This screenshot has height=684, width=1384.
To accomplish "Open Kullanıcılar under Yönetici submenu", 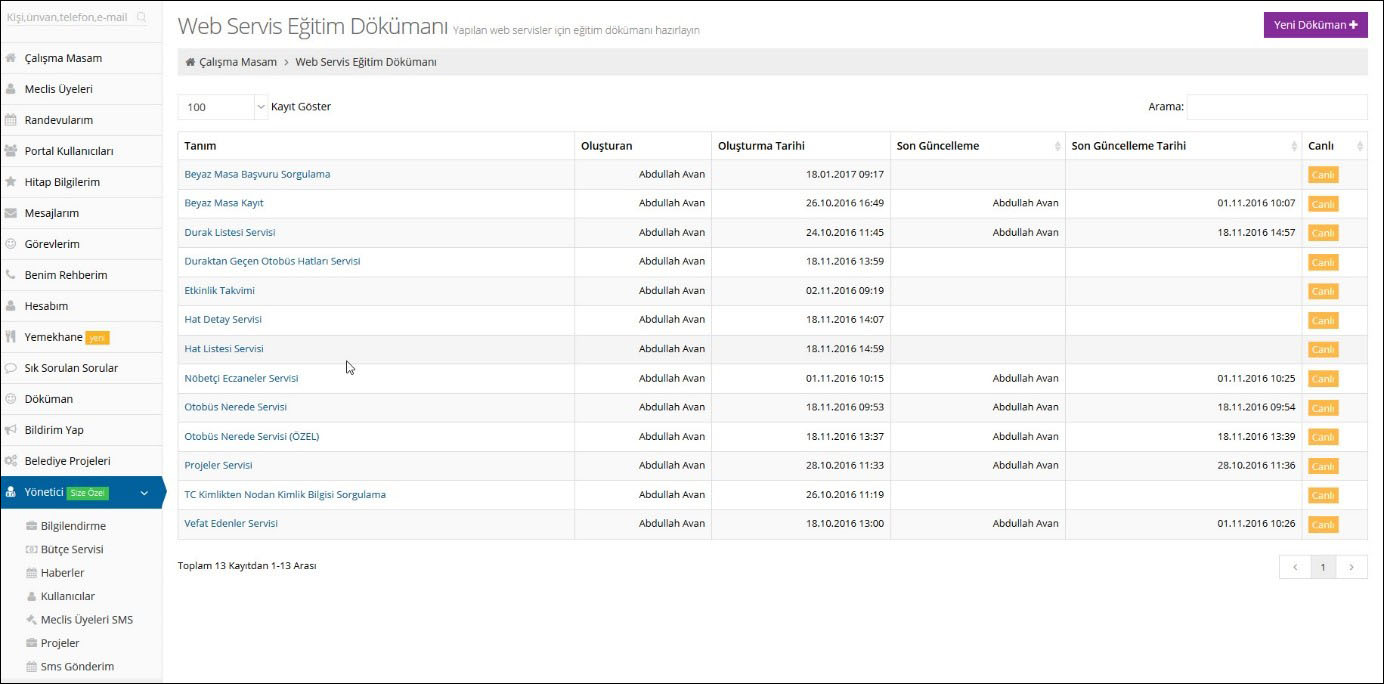I will (67, 596).
